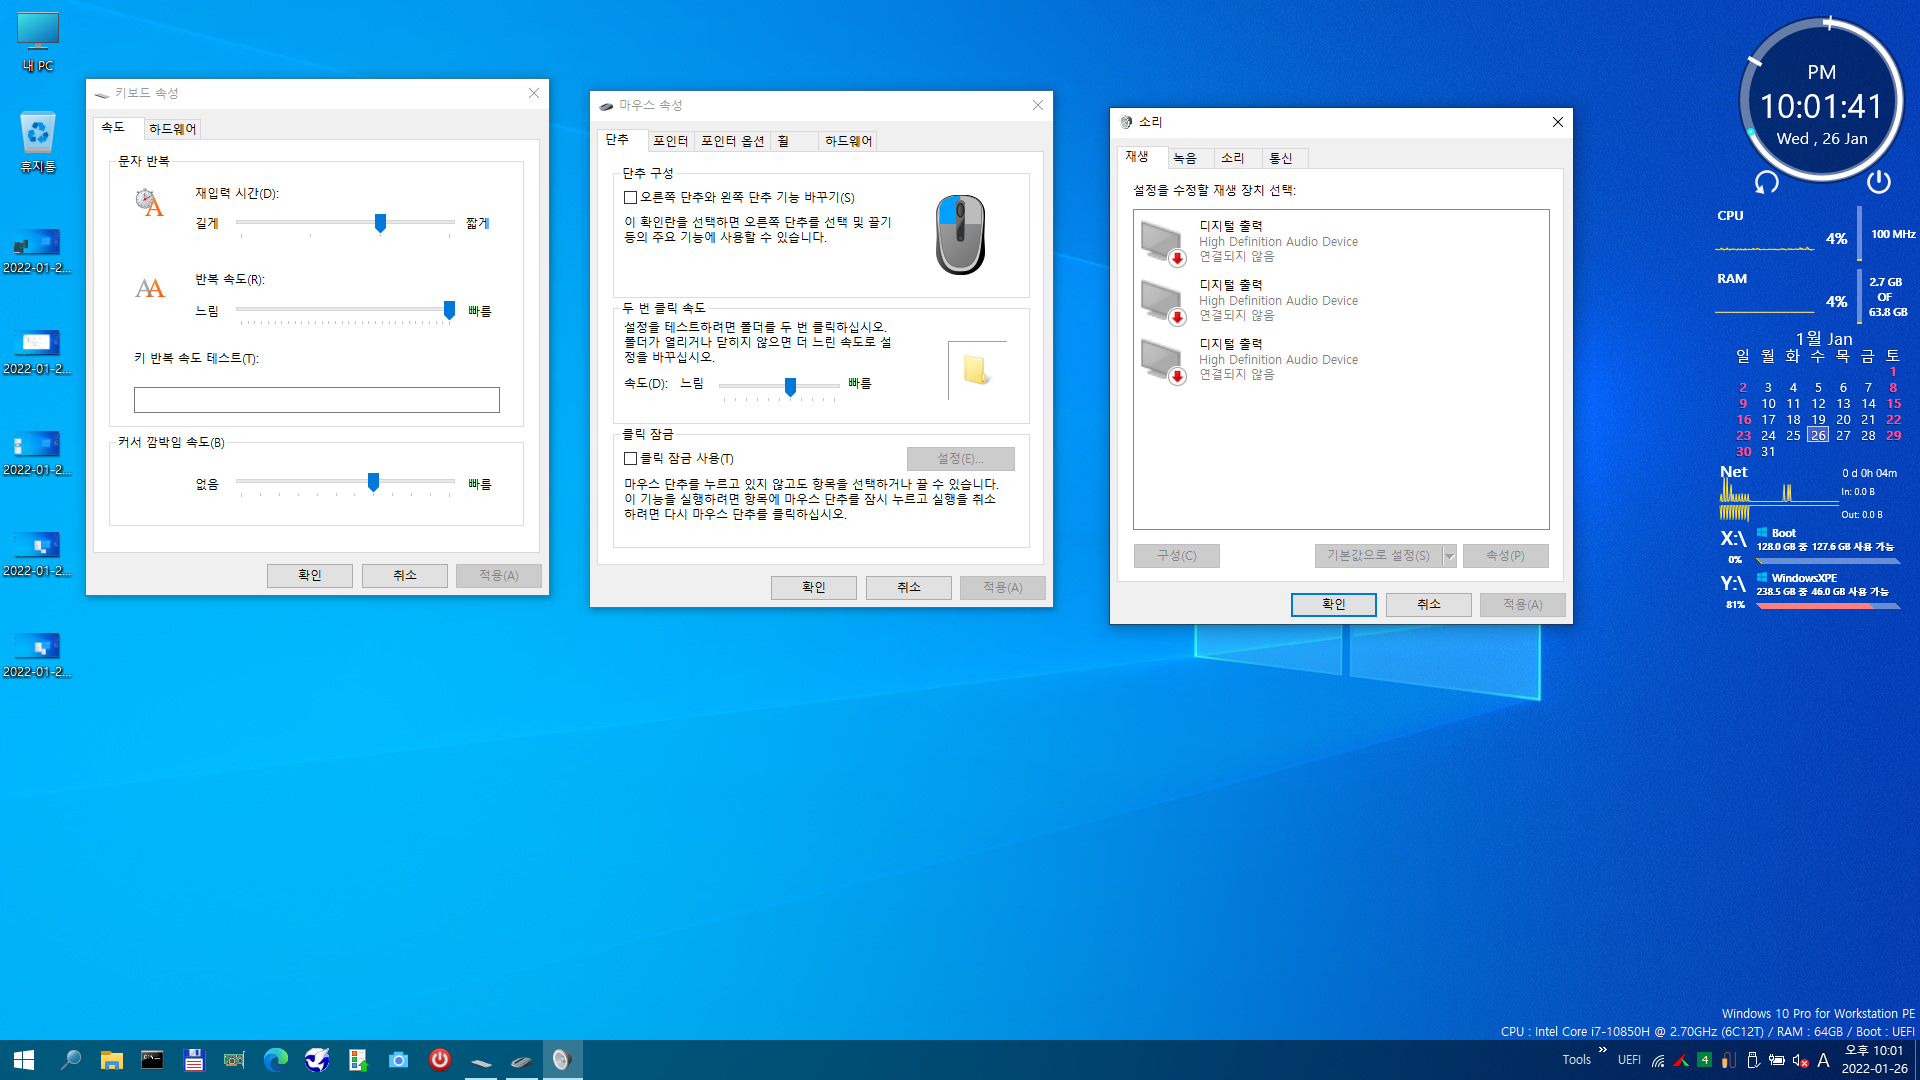Click the 키 반복 속도 테스트 text field
The height and width of the screenshot is (1080, 1920).
tap(317, 400)
